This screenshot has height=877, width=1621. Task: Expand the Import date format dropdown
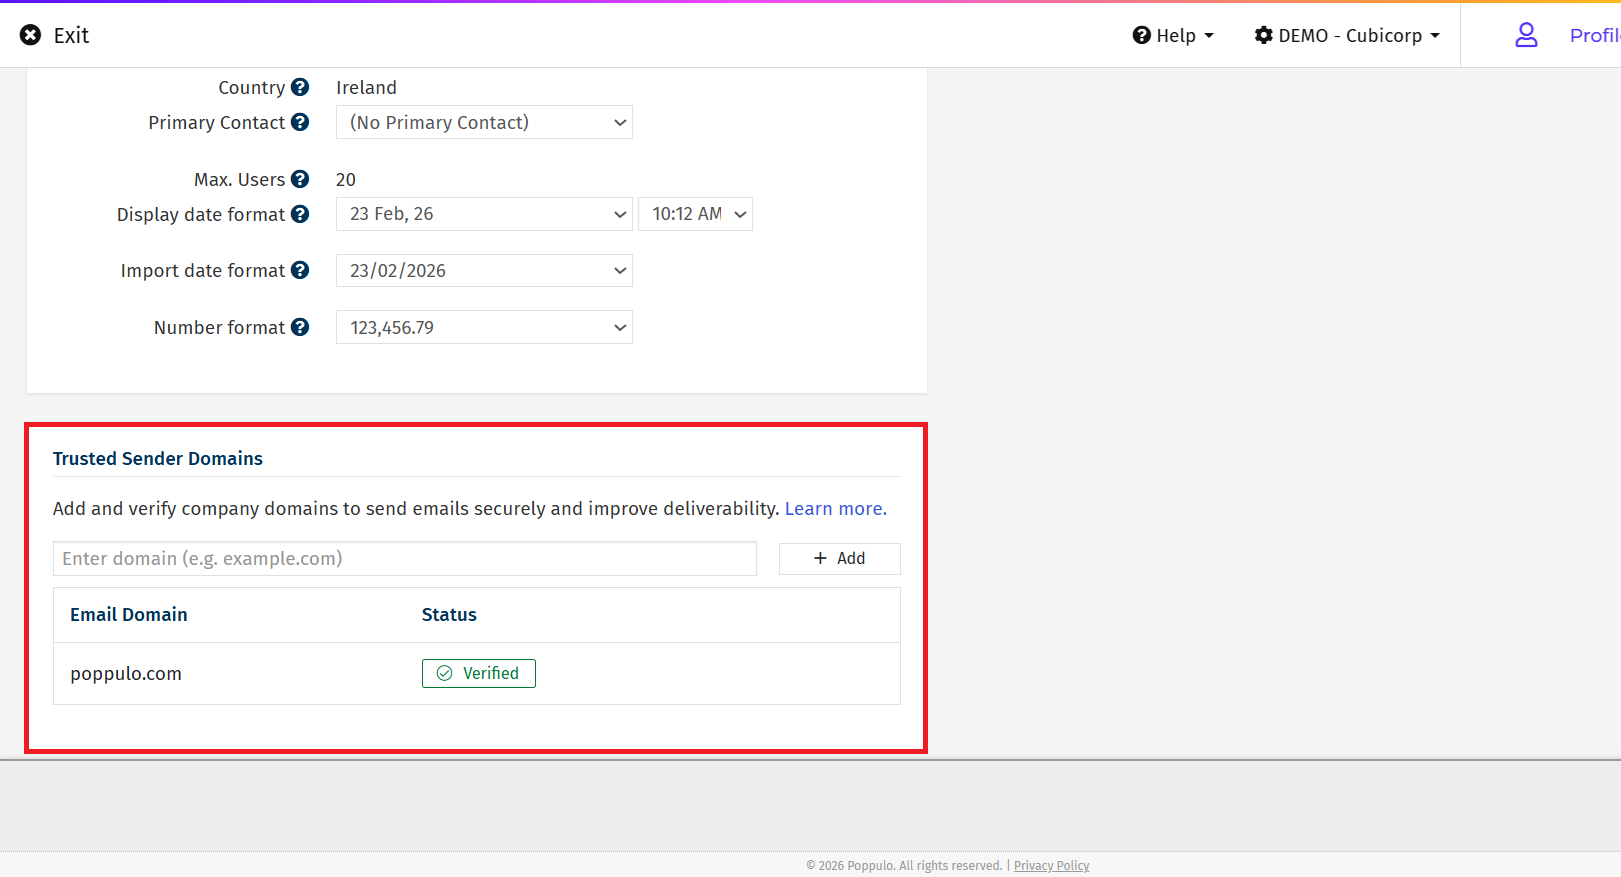[484, 271]
